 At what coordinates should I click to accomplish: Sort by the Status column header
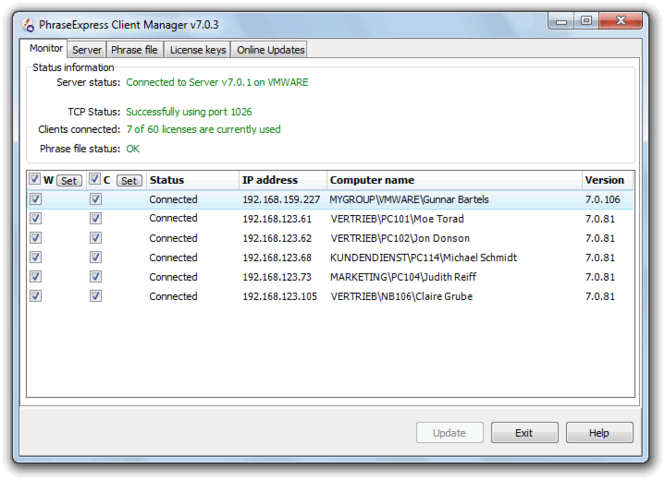pos(193,180)
